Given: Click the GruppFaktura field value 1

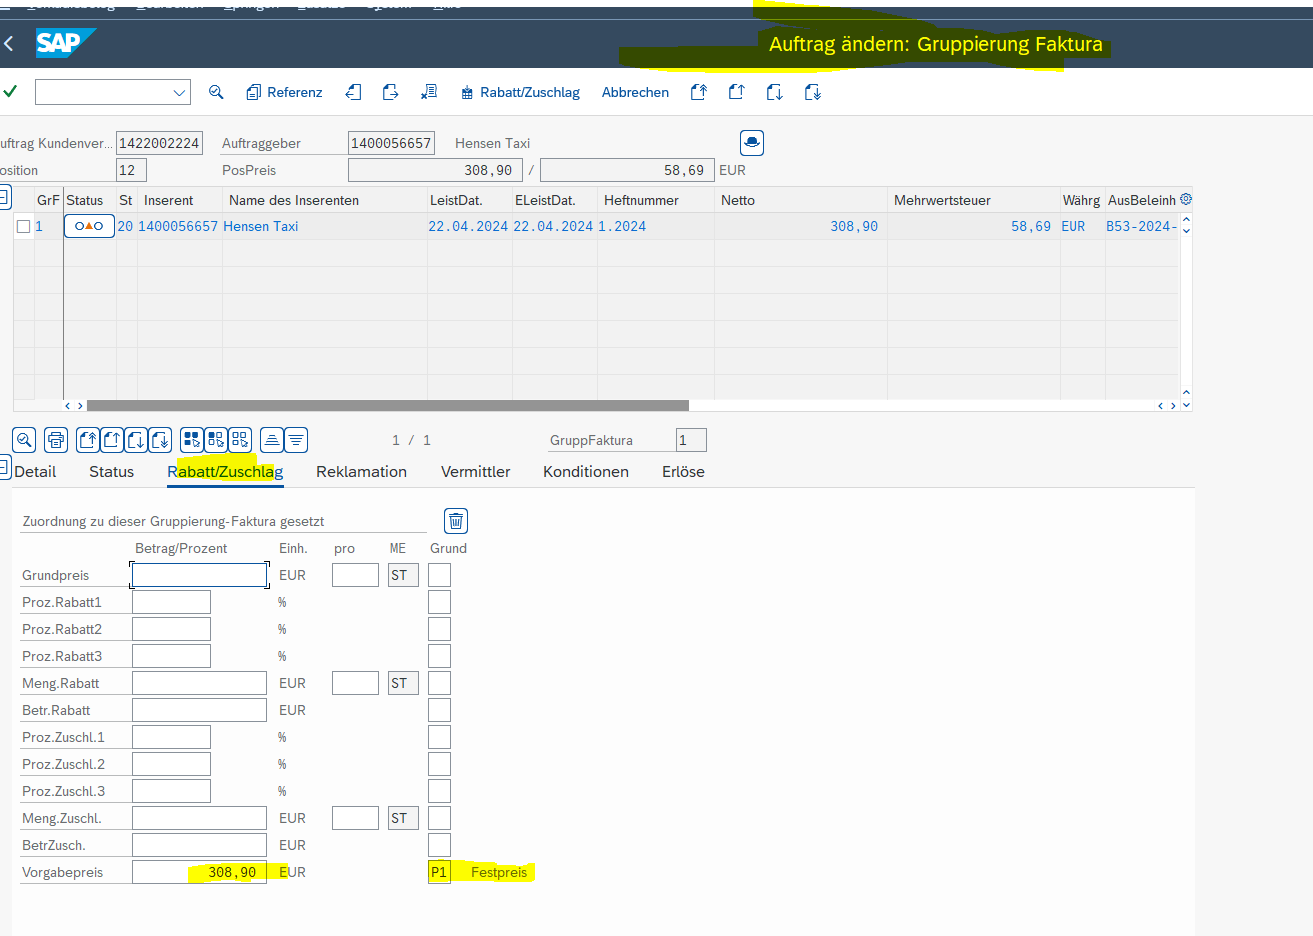Looking at the screenshot, I should (x=691, y=440).
